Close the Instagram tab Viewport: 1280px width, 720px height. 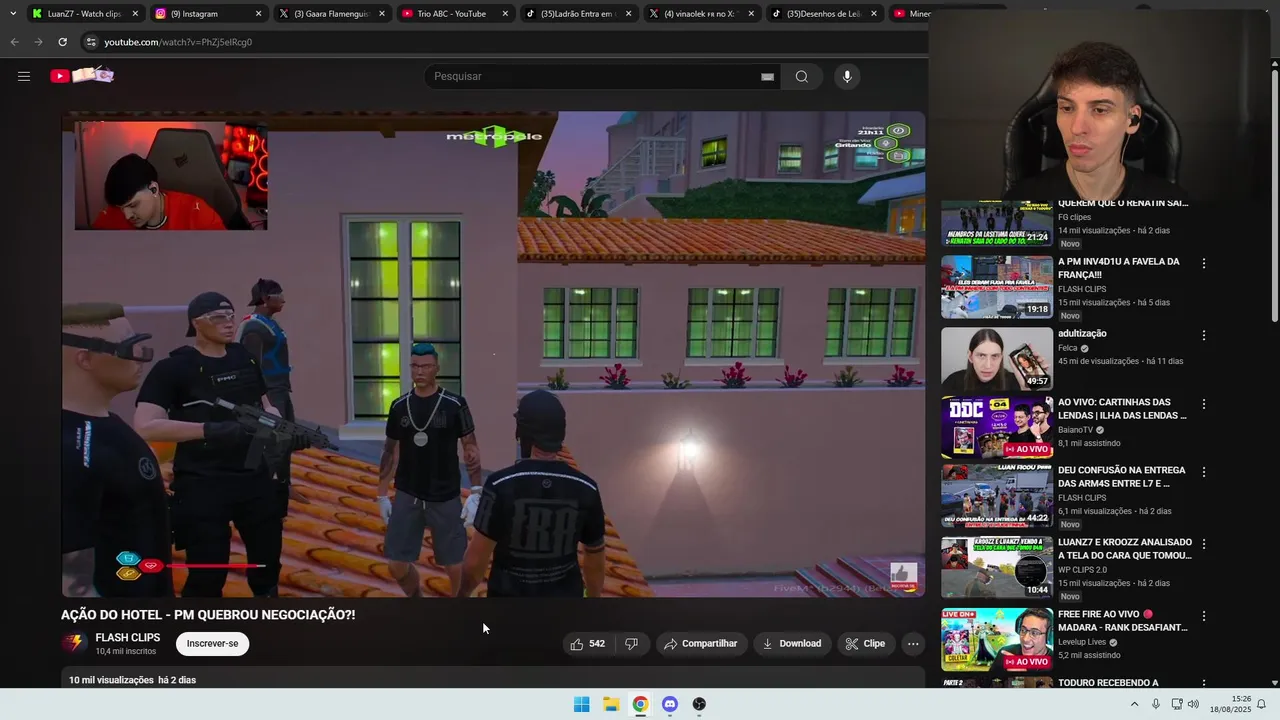coord(258,14)
